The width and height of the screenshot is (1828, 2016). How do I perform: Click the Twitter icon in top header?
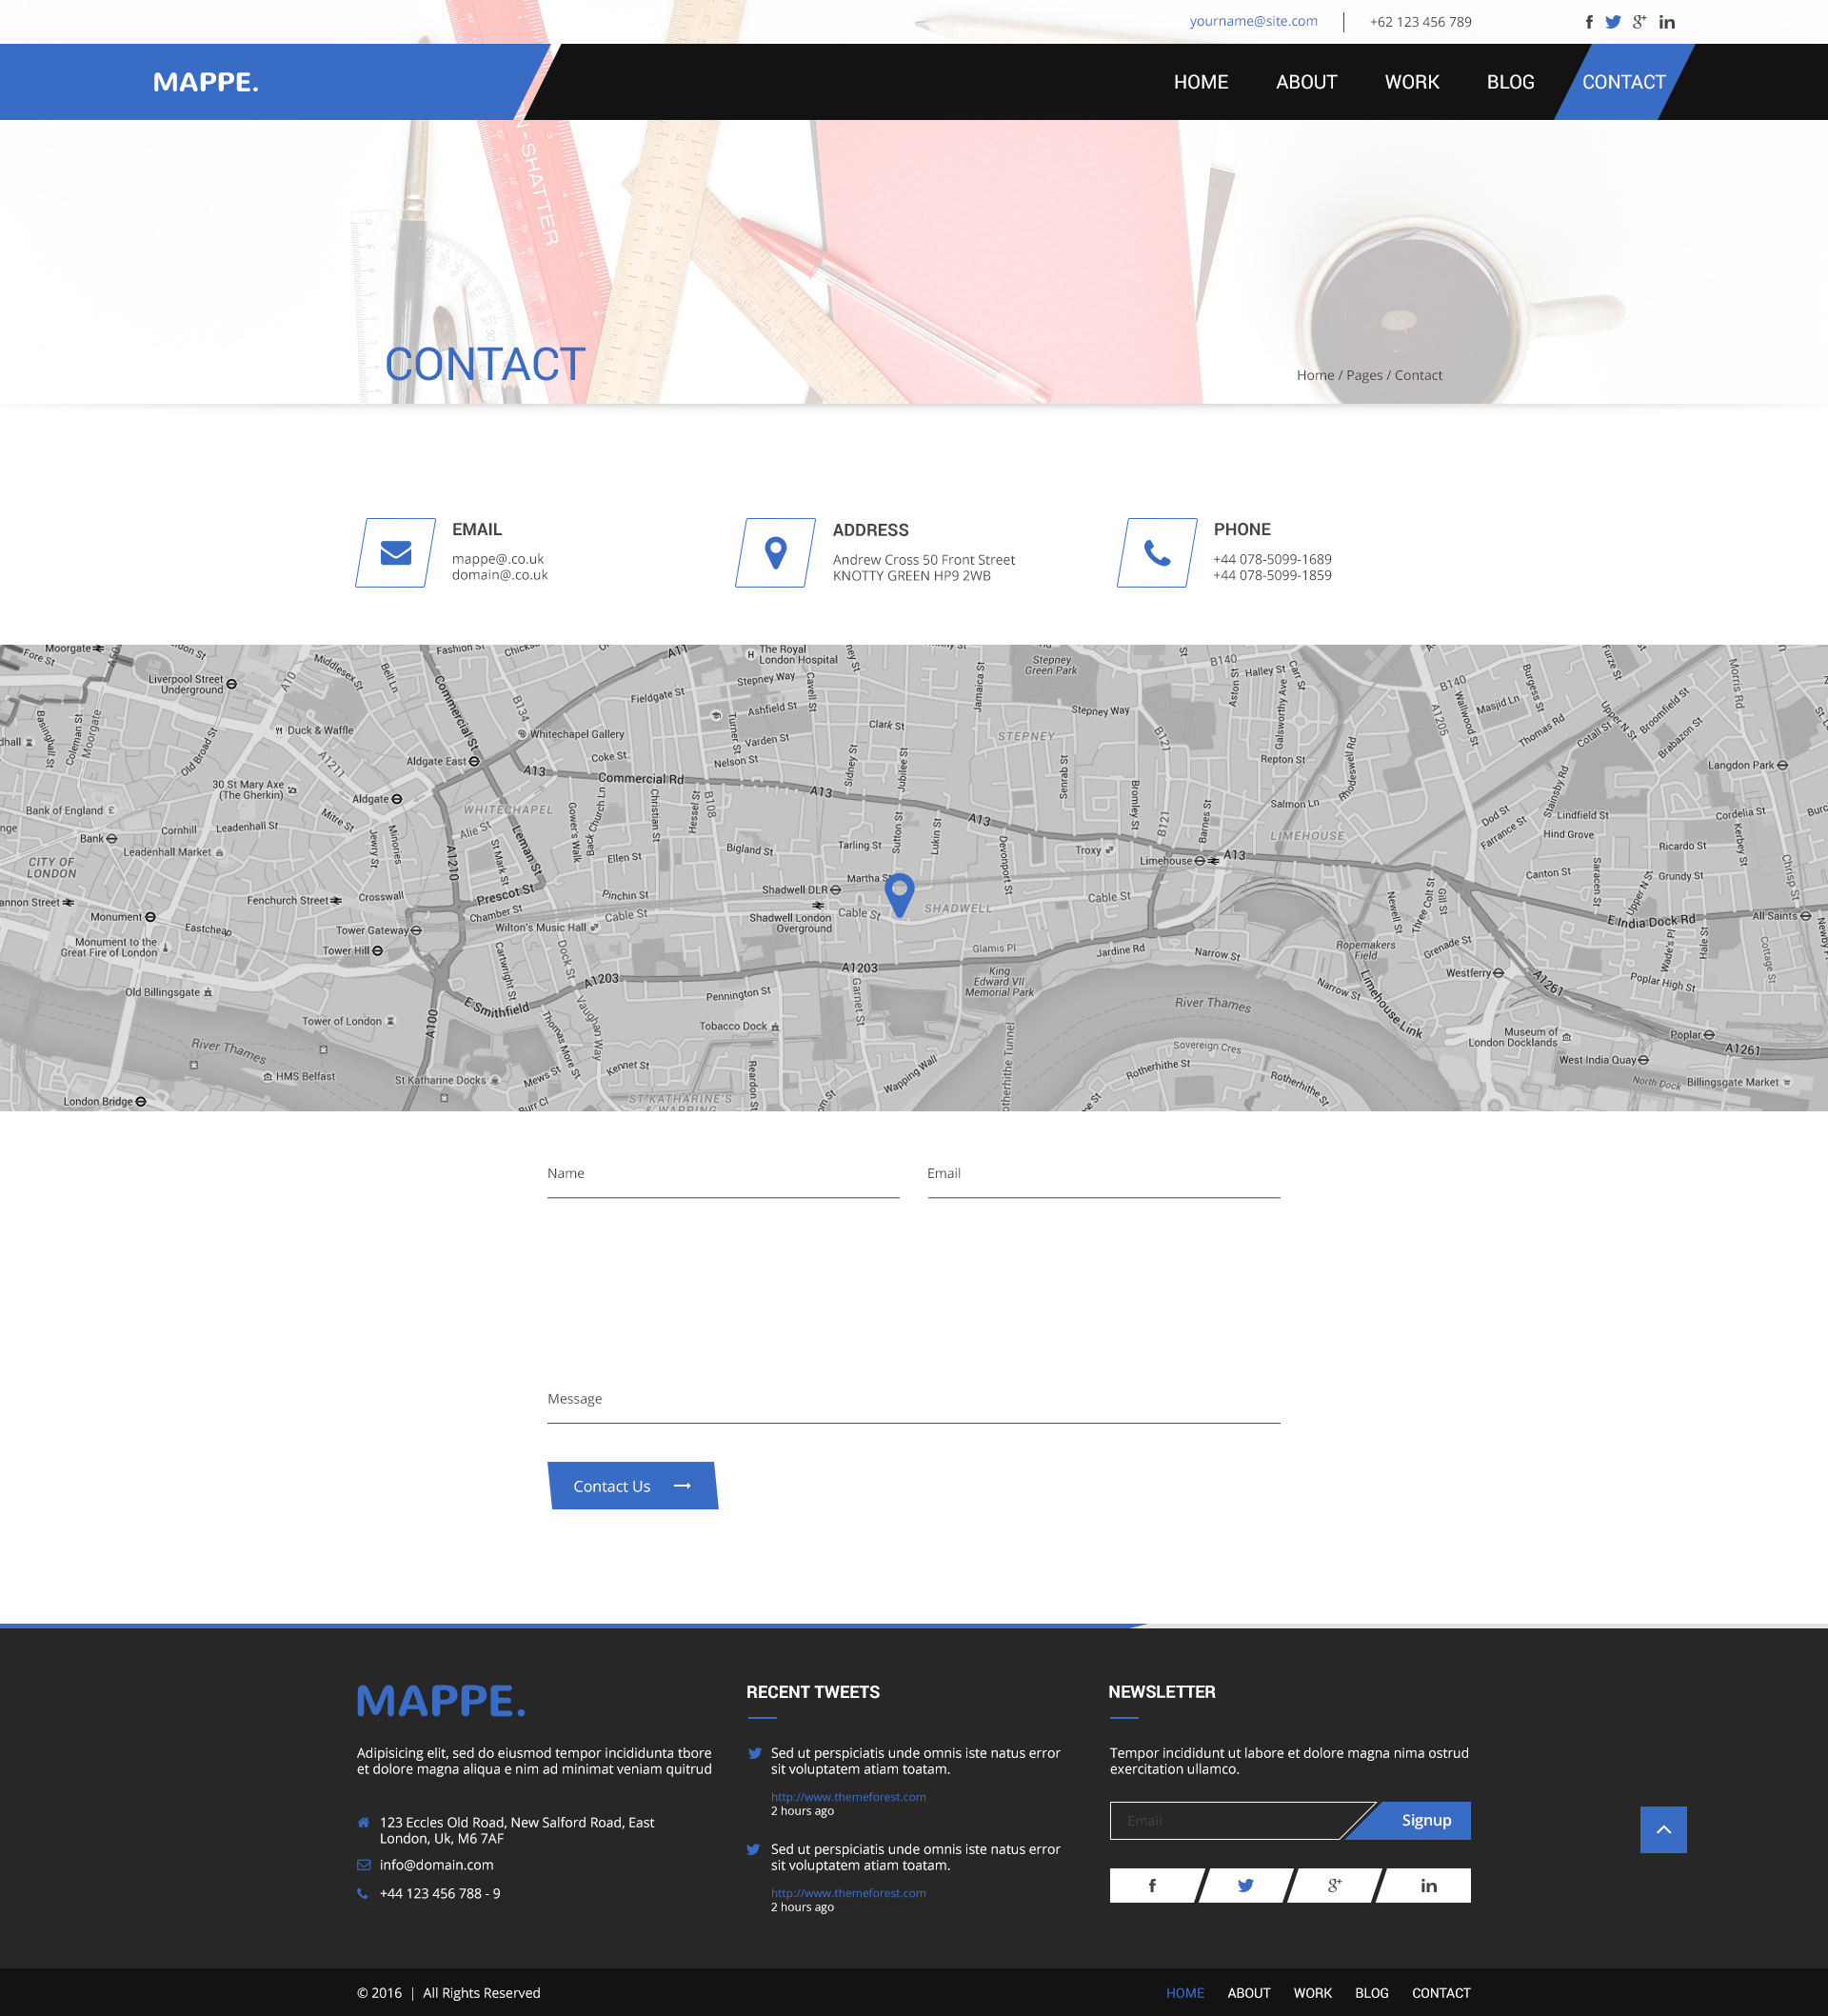tap(1613, 22)
